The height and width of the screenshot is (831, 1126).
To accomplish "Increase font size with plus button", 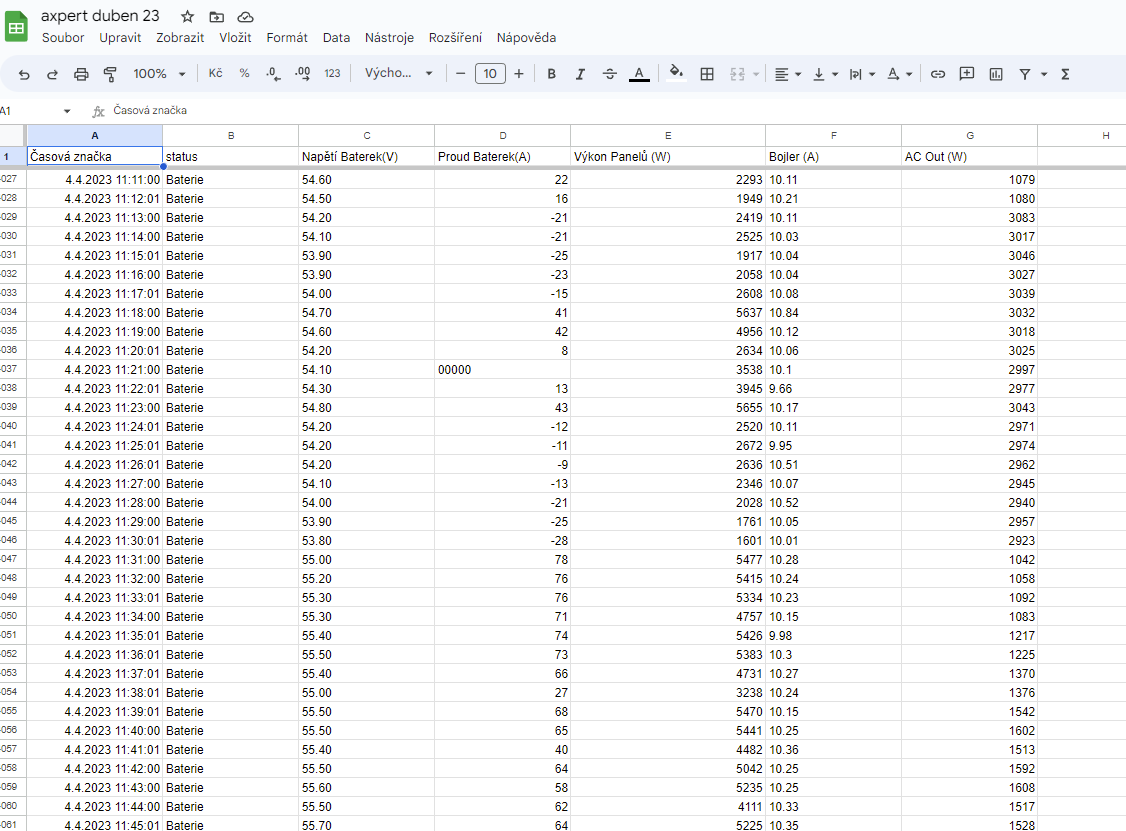I will (x=519, y=74).
